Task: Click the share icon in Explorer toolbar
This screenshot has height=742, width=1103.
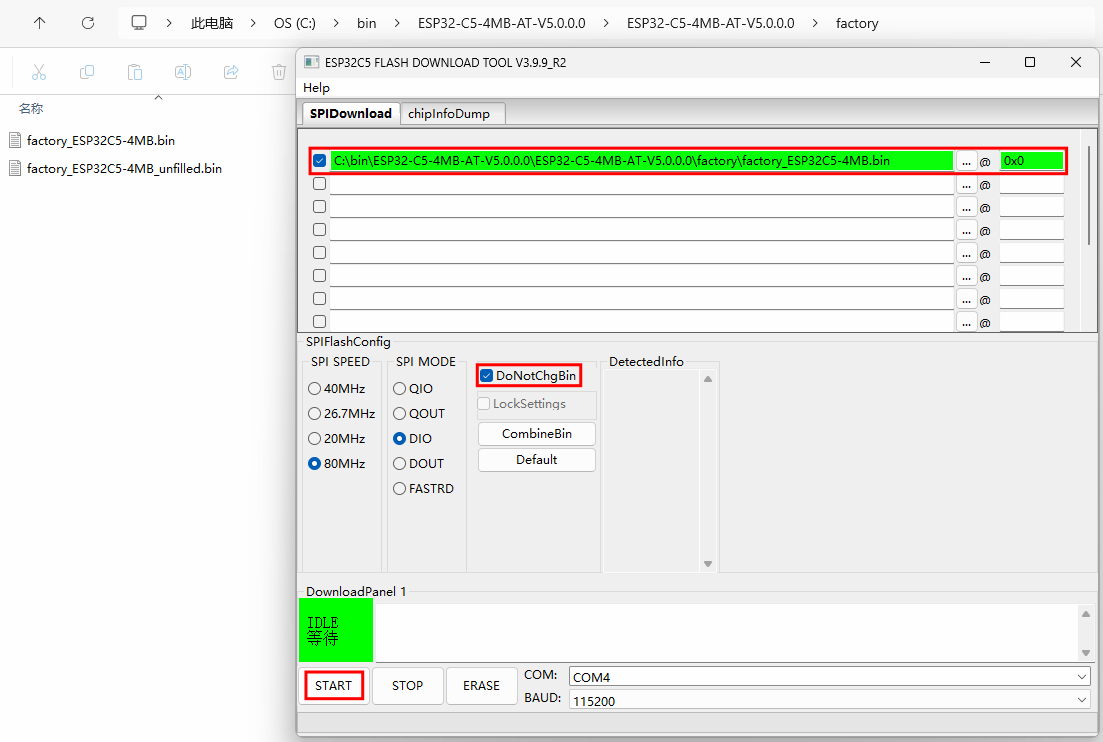Action: 231,72
